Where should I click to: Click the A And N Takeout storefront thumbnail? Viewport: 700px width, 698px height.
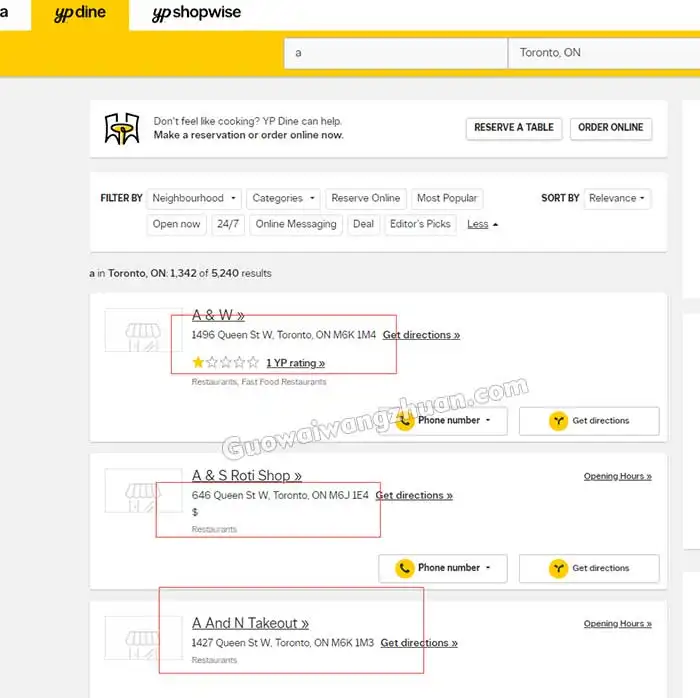click(143, 638)
